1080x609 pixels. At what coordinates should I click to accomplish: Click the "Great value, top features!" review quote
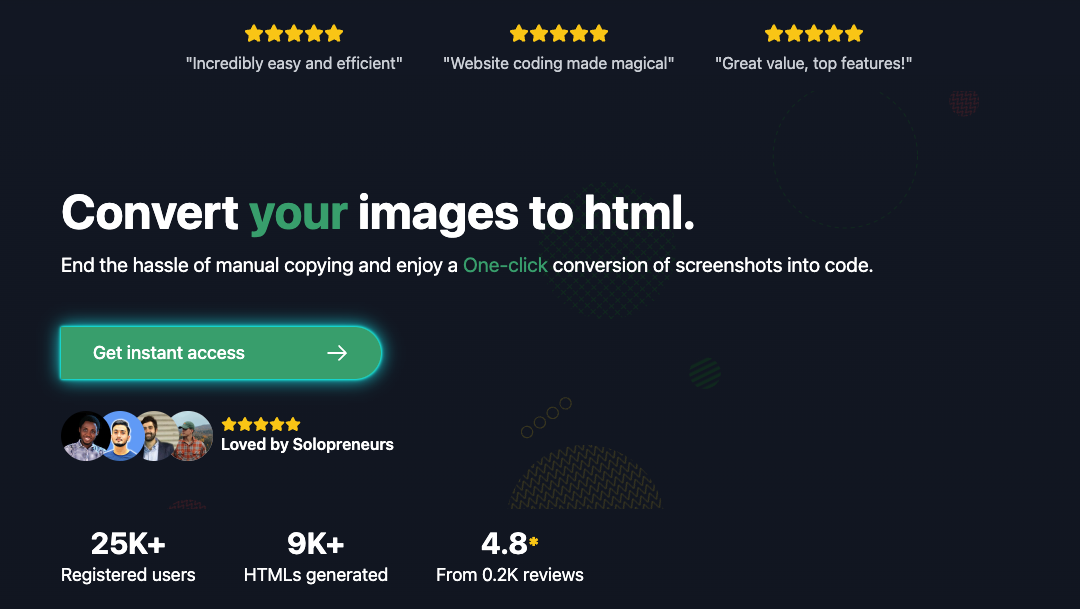(813, 63)
